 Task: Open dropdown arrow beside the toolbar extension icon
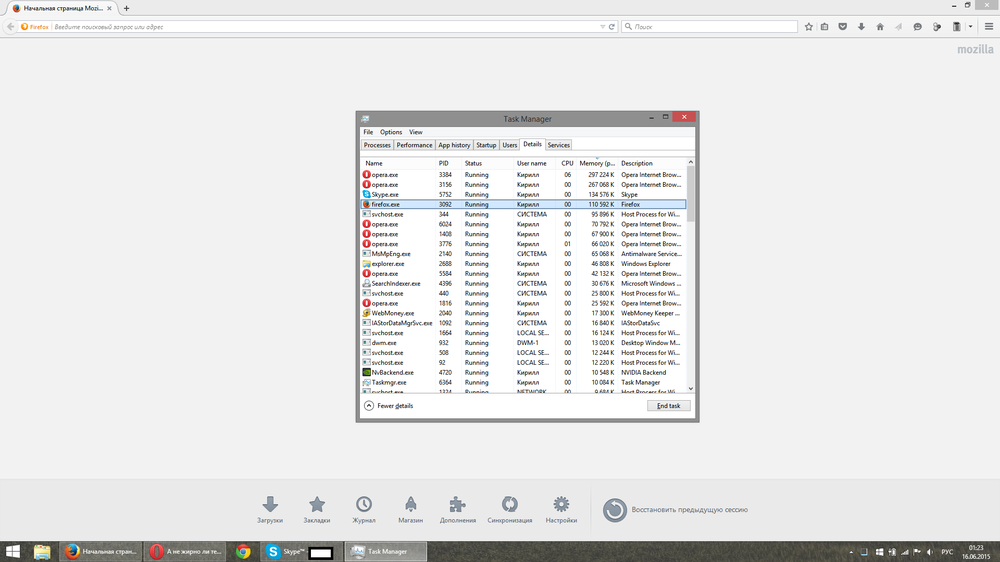tap(971, 27)
